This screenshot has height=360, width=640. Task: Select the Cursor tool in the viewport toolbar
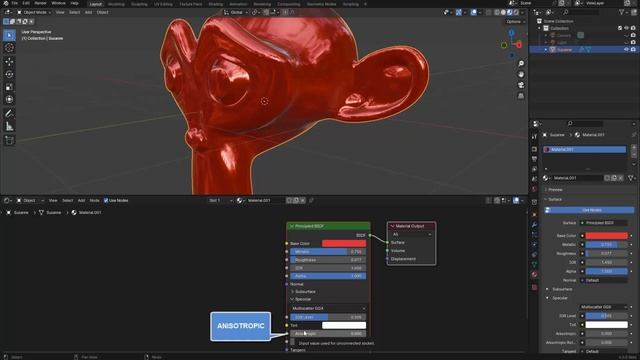9,48
